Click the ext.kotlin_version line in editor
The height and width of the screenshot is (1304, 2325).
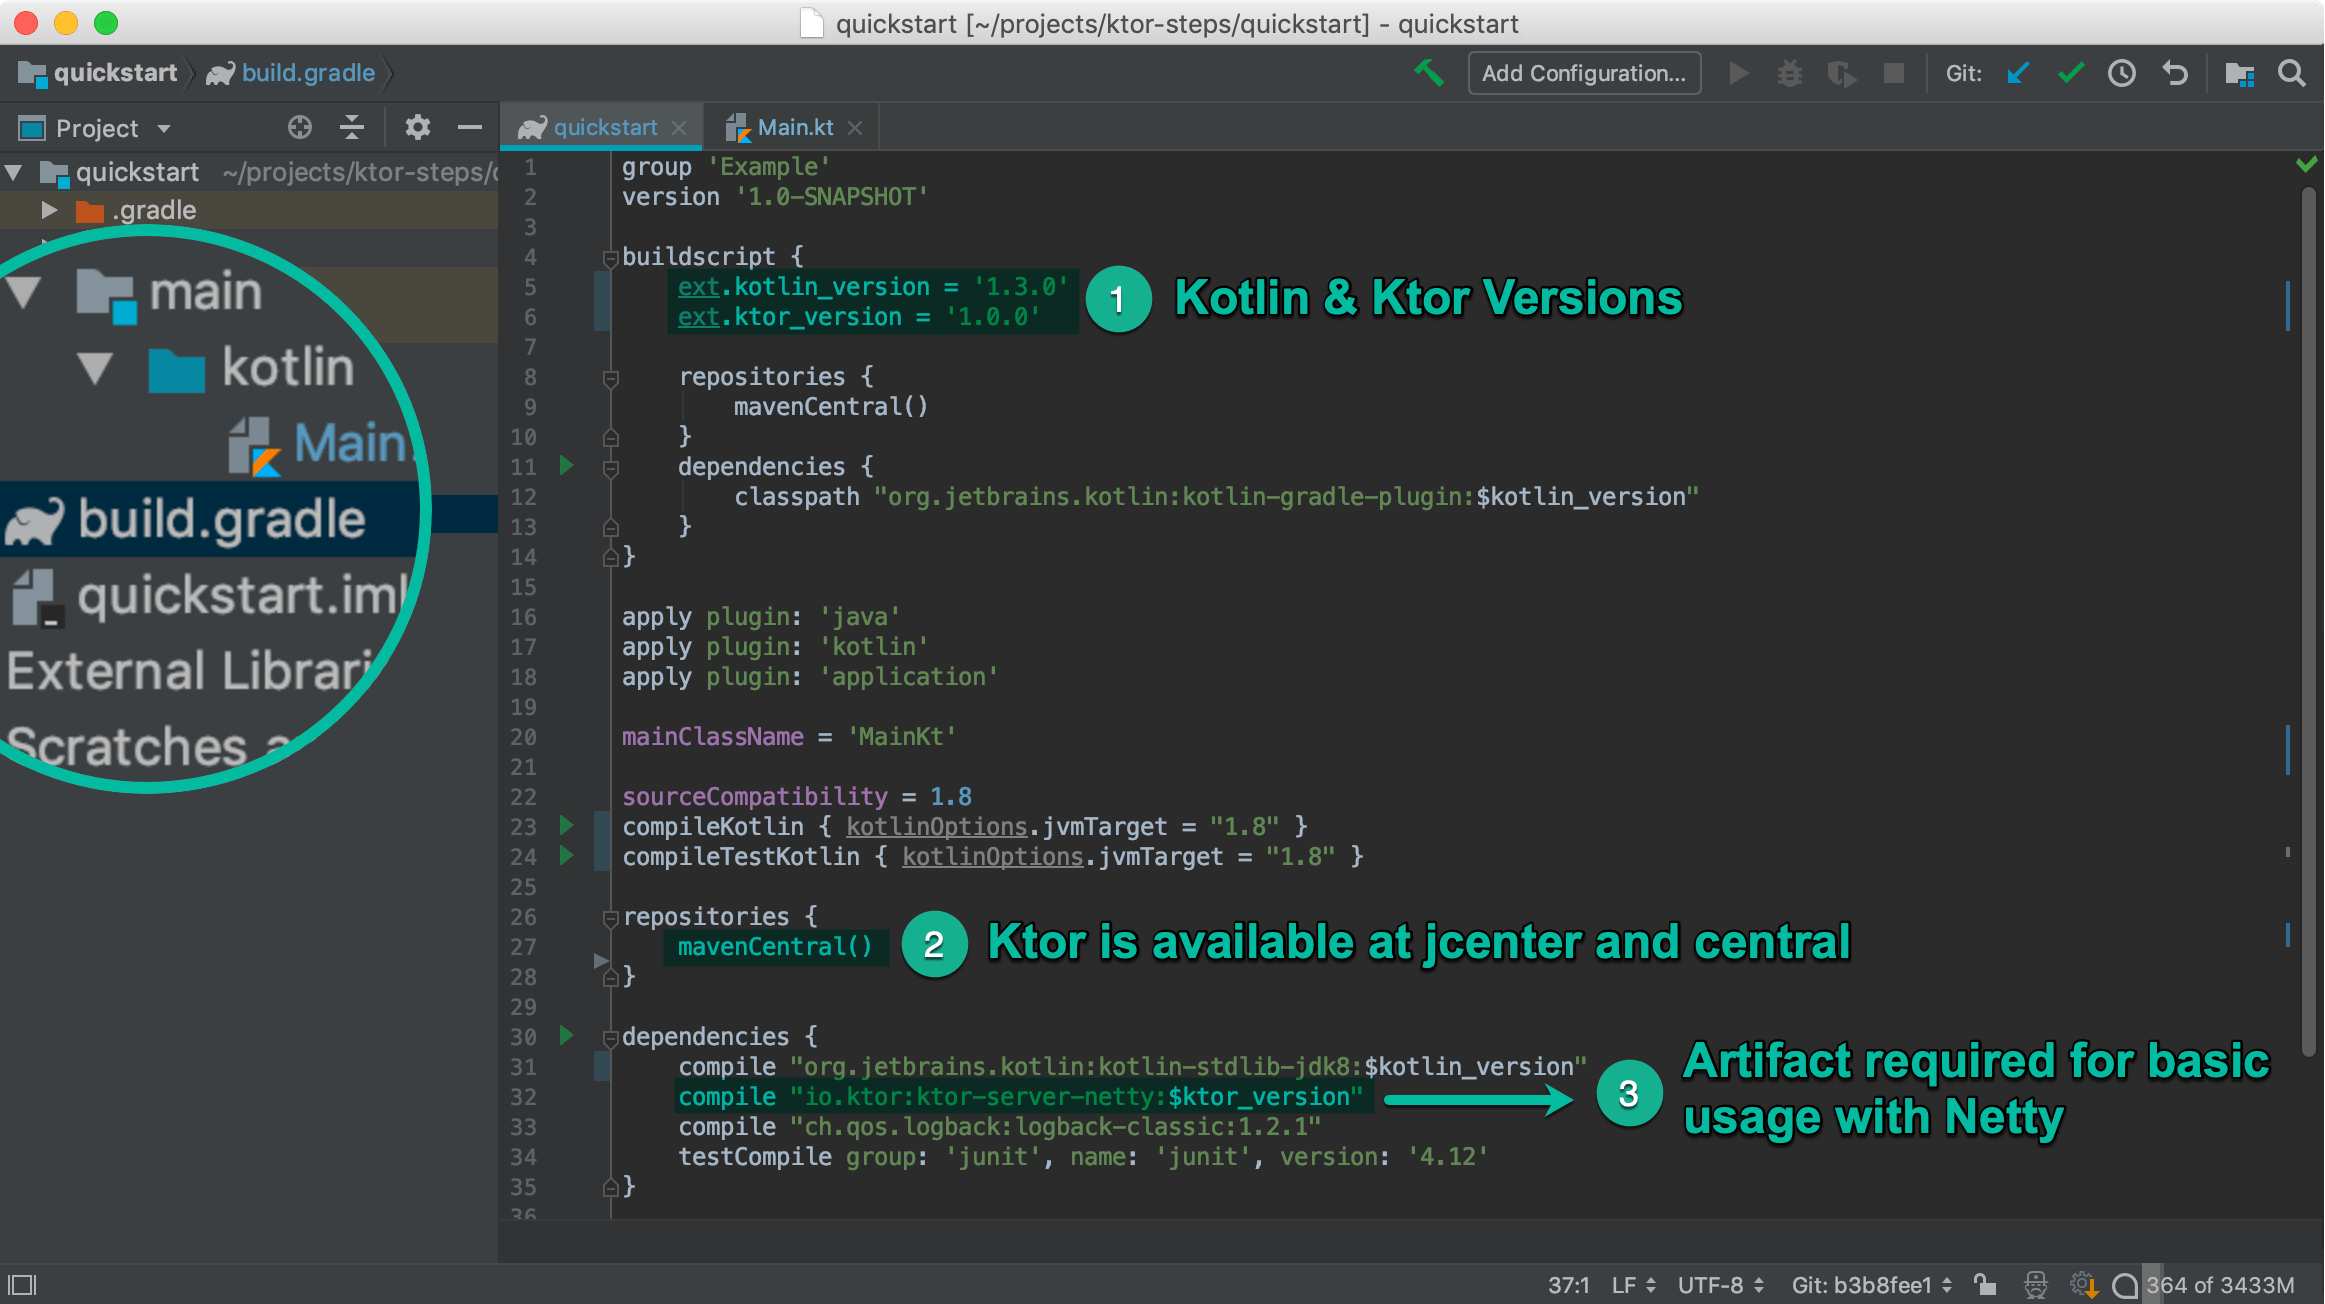tap(872, 287)
